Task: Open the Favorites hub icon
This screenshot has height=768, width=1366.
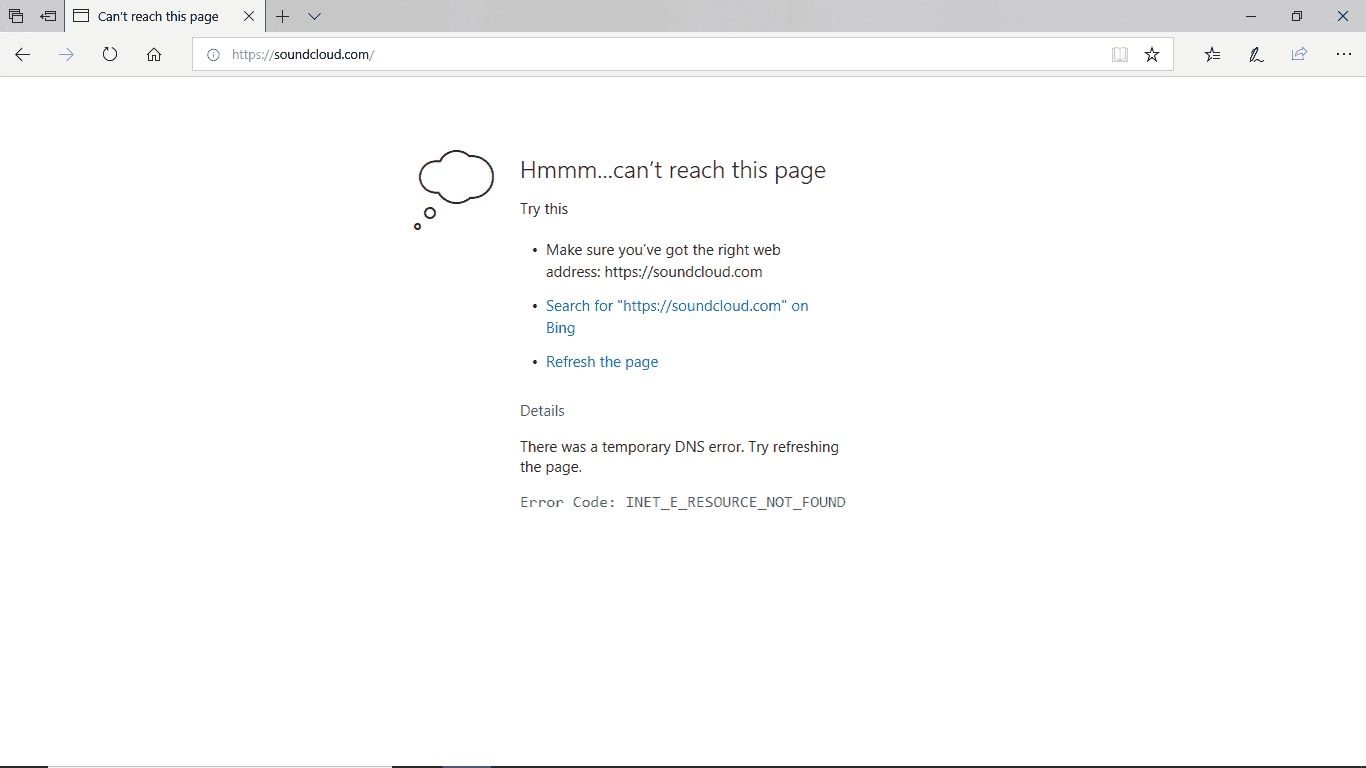Action: 1212,55
